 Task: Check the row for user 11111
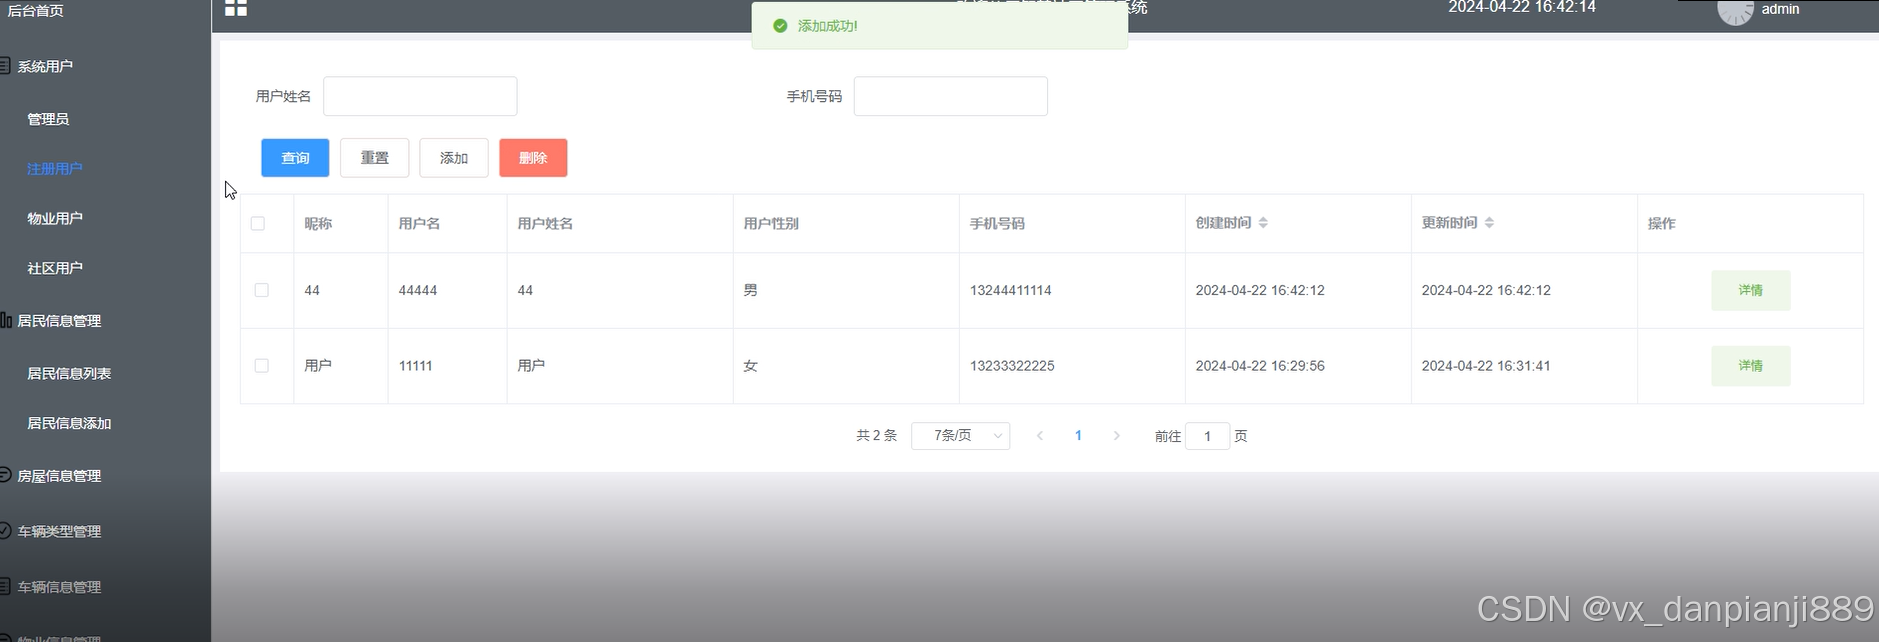point(262,366)
